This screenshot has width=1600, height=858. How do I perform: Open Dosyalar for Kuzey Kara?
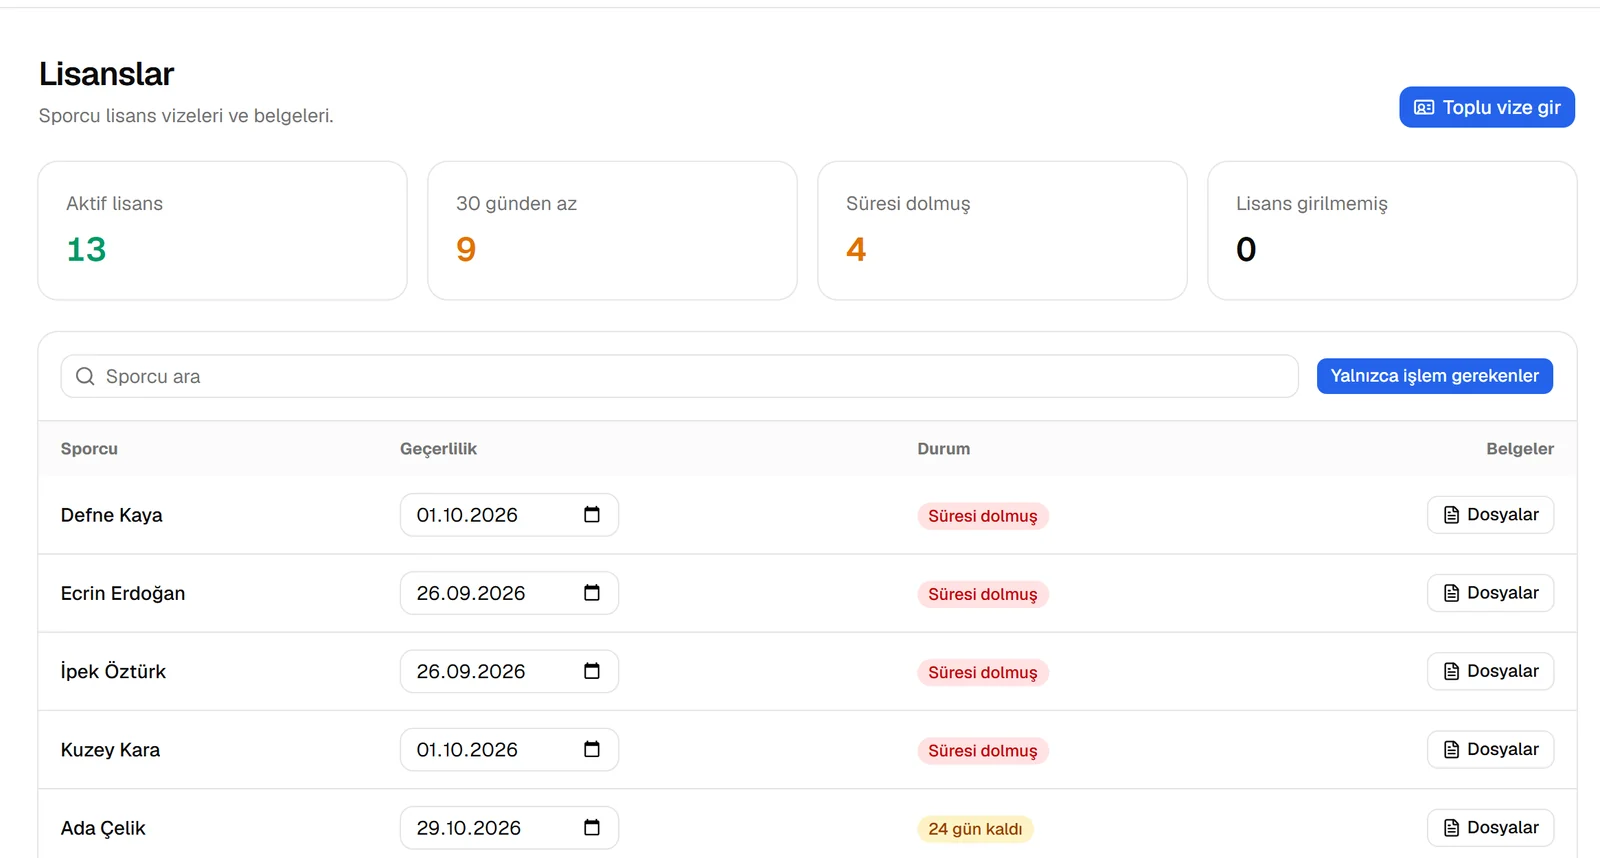(1490, 749)
